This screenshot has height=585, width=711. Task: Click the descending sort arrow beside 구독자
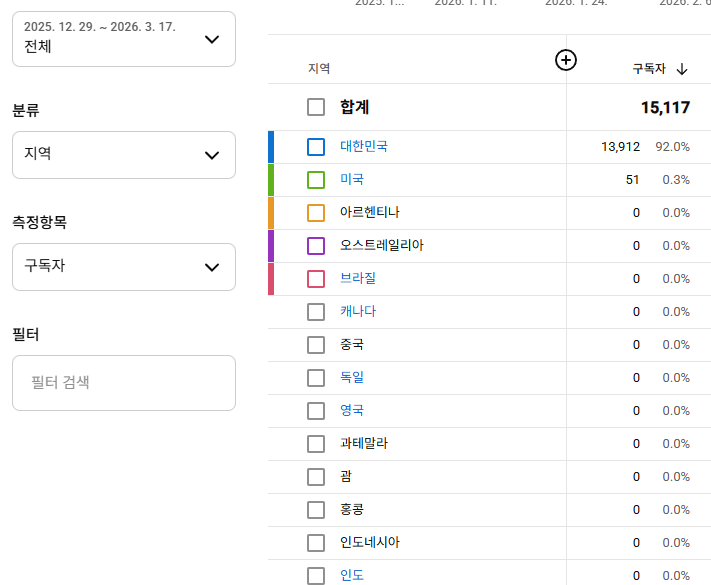[682, 69]
